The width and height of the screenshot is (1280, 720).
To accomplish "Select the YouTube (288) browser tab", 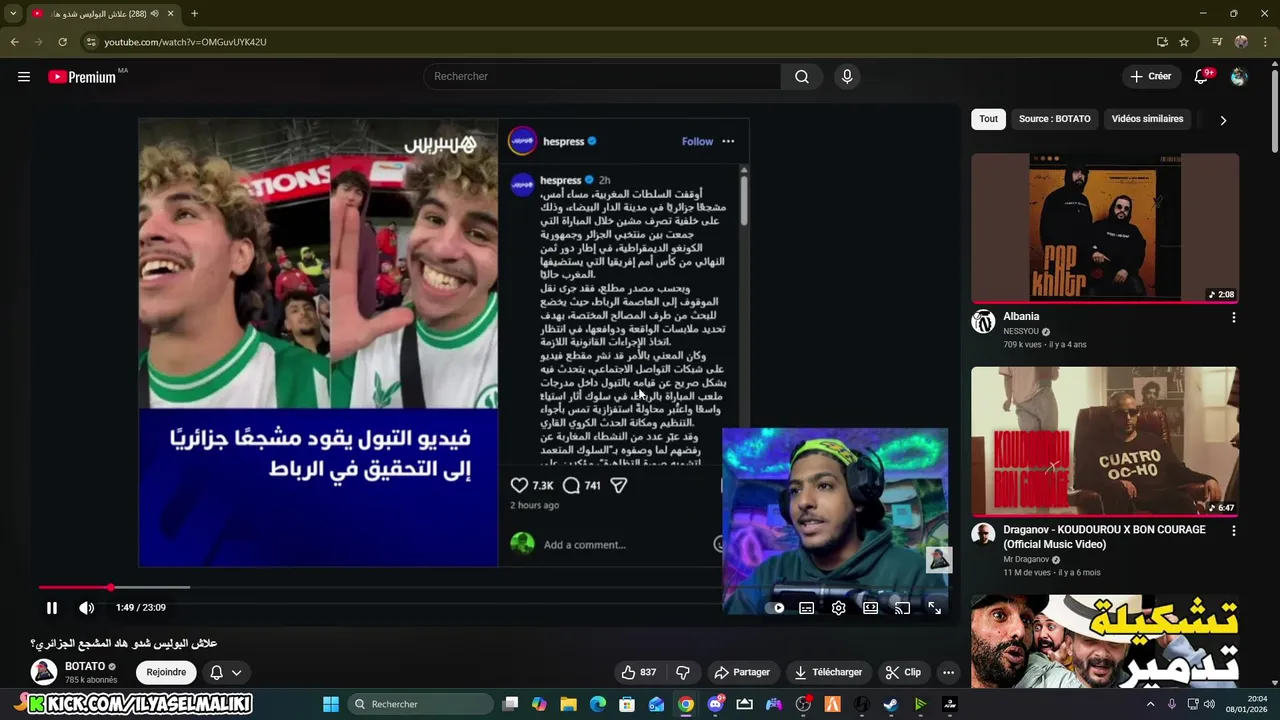I will pos(102,14).
